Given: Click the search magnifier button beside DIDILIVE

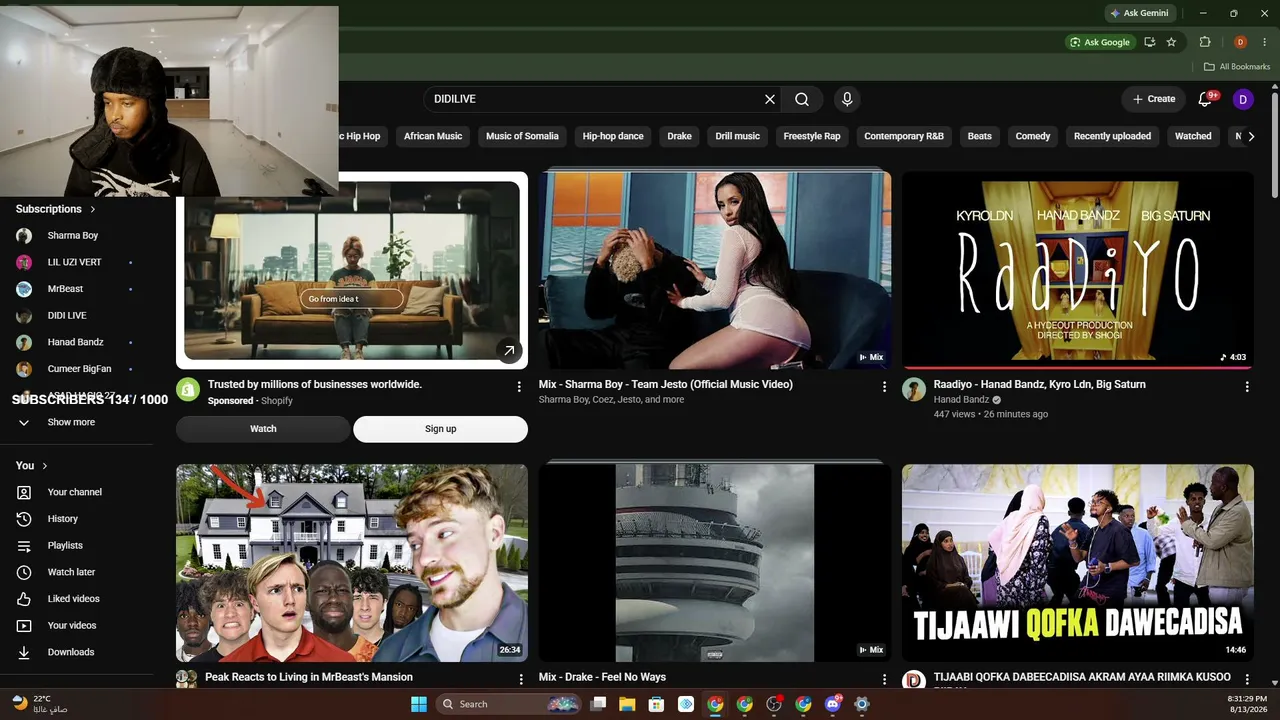Looking at the screenshot, I should 802,99.
